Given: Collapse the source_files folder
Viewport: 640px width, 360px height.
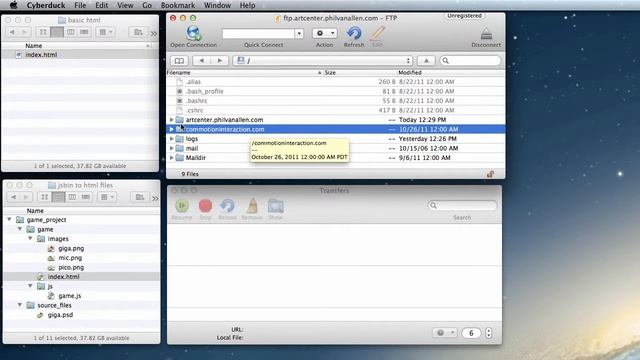Looking at the screenshot, I should point(20,305).
